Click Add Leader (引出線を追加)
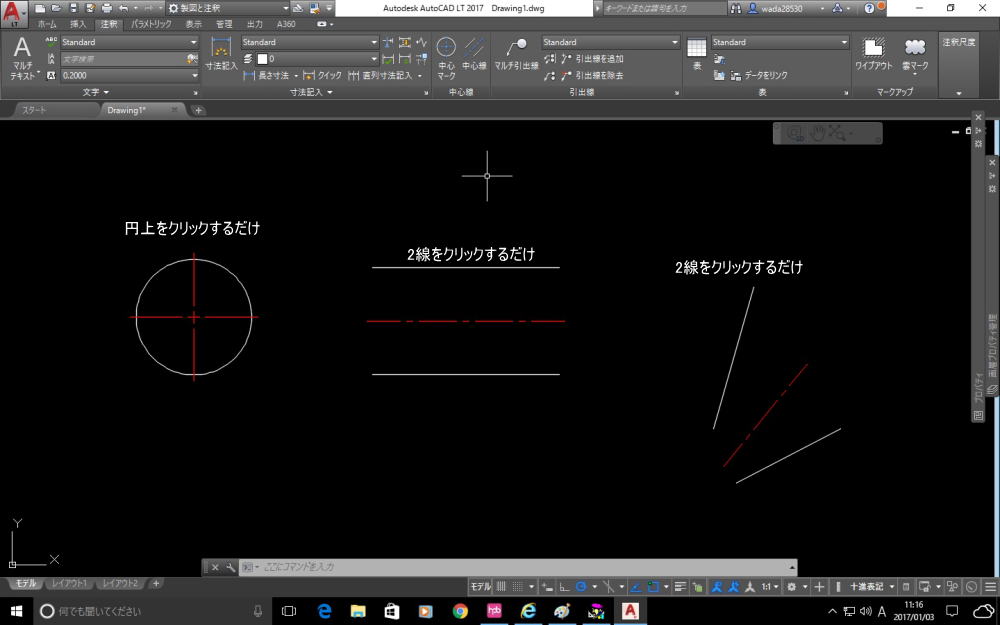Image resolution: width=1000 pixels, height=625 pixels. [x=592, y=59]
